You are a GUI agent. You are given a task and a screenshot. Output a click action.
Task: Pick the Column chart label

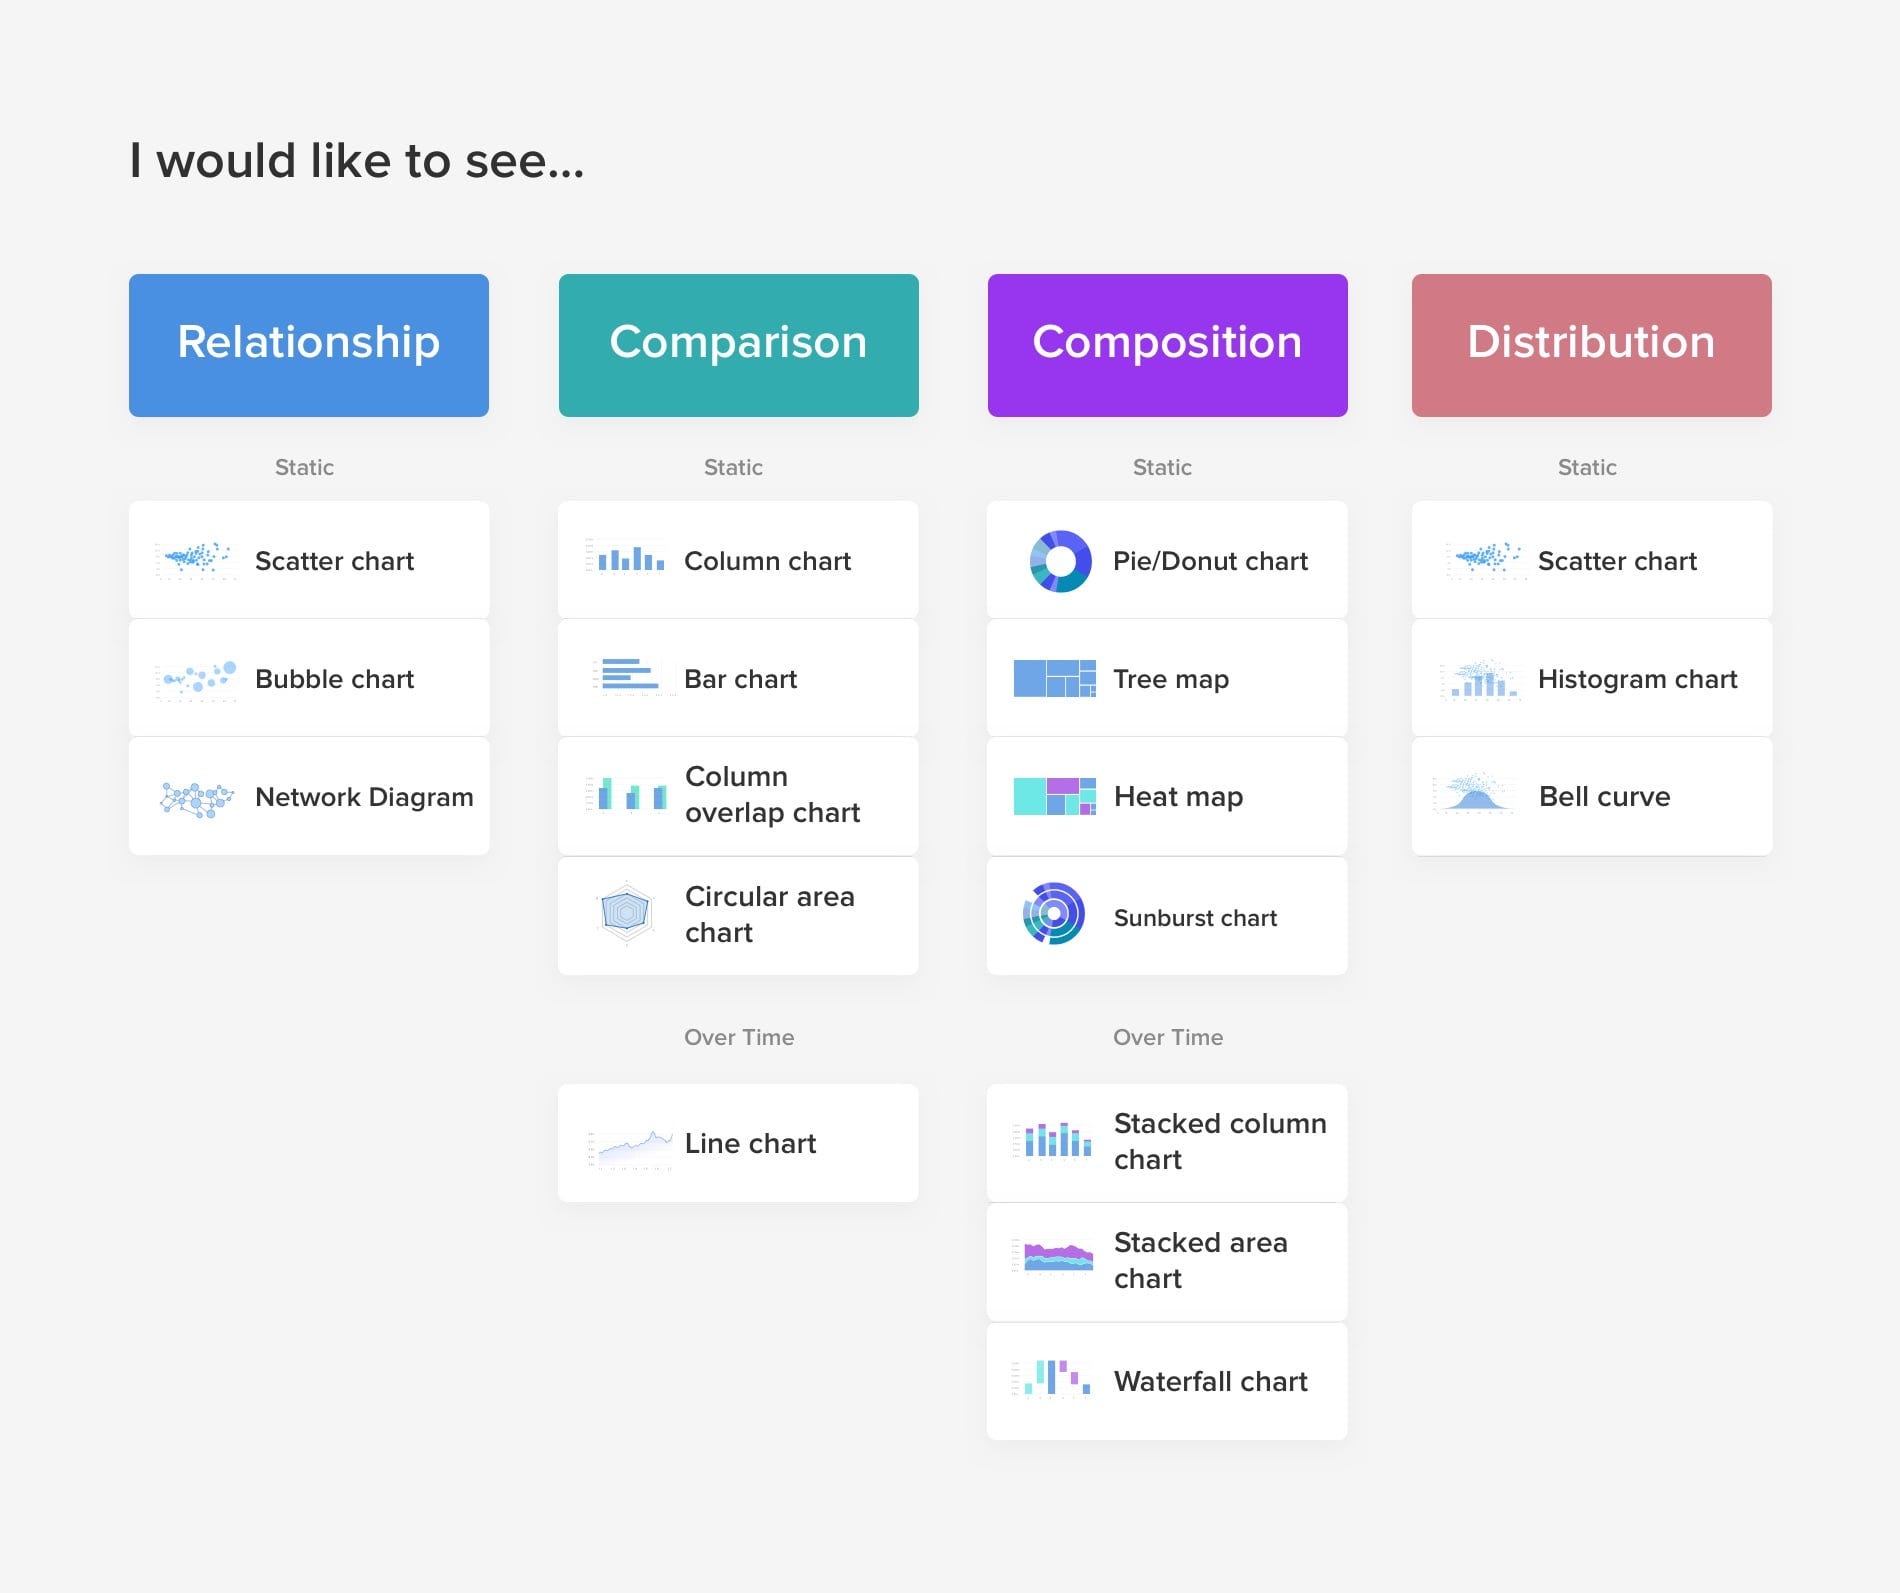[767, 561]
